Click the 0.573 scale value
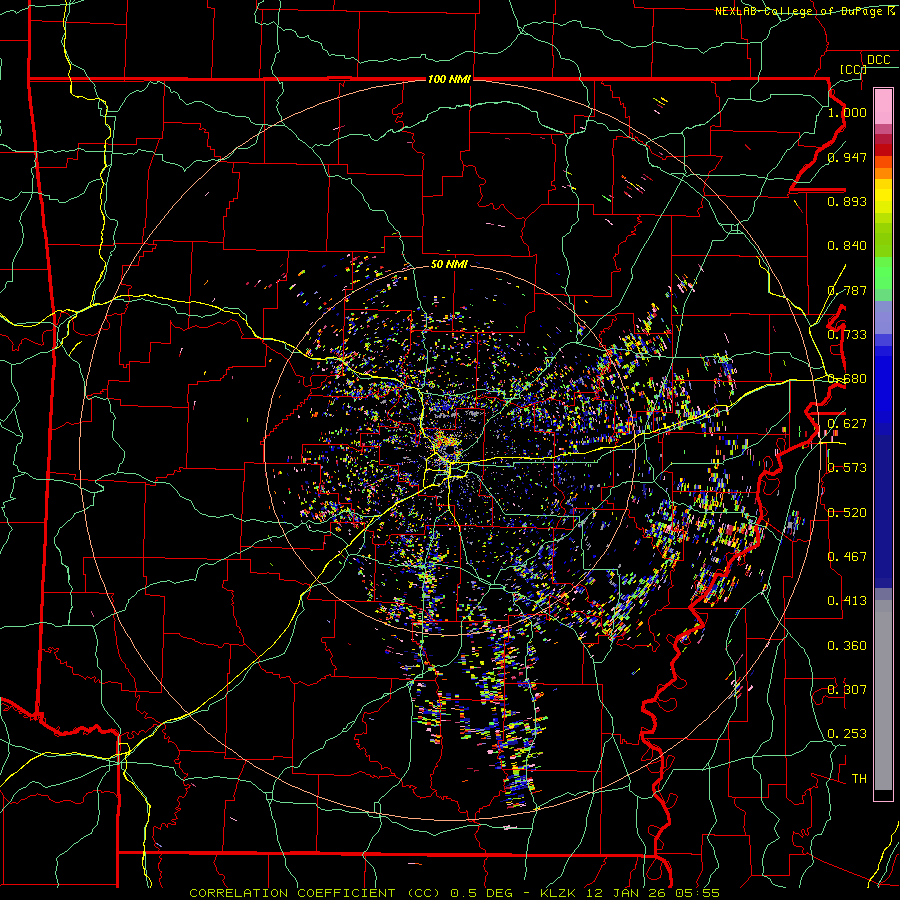This screenshot has width=900, height=900. coord(847,468)
